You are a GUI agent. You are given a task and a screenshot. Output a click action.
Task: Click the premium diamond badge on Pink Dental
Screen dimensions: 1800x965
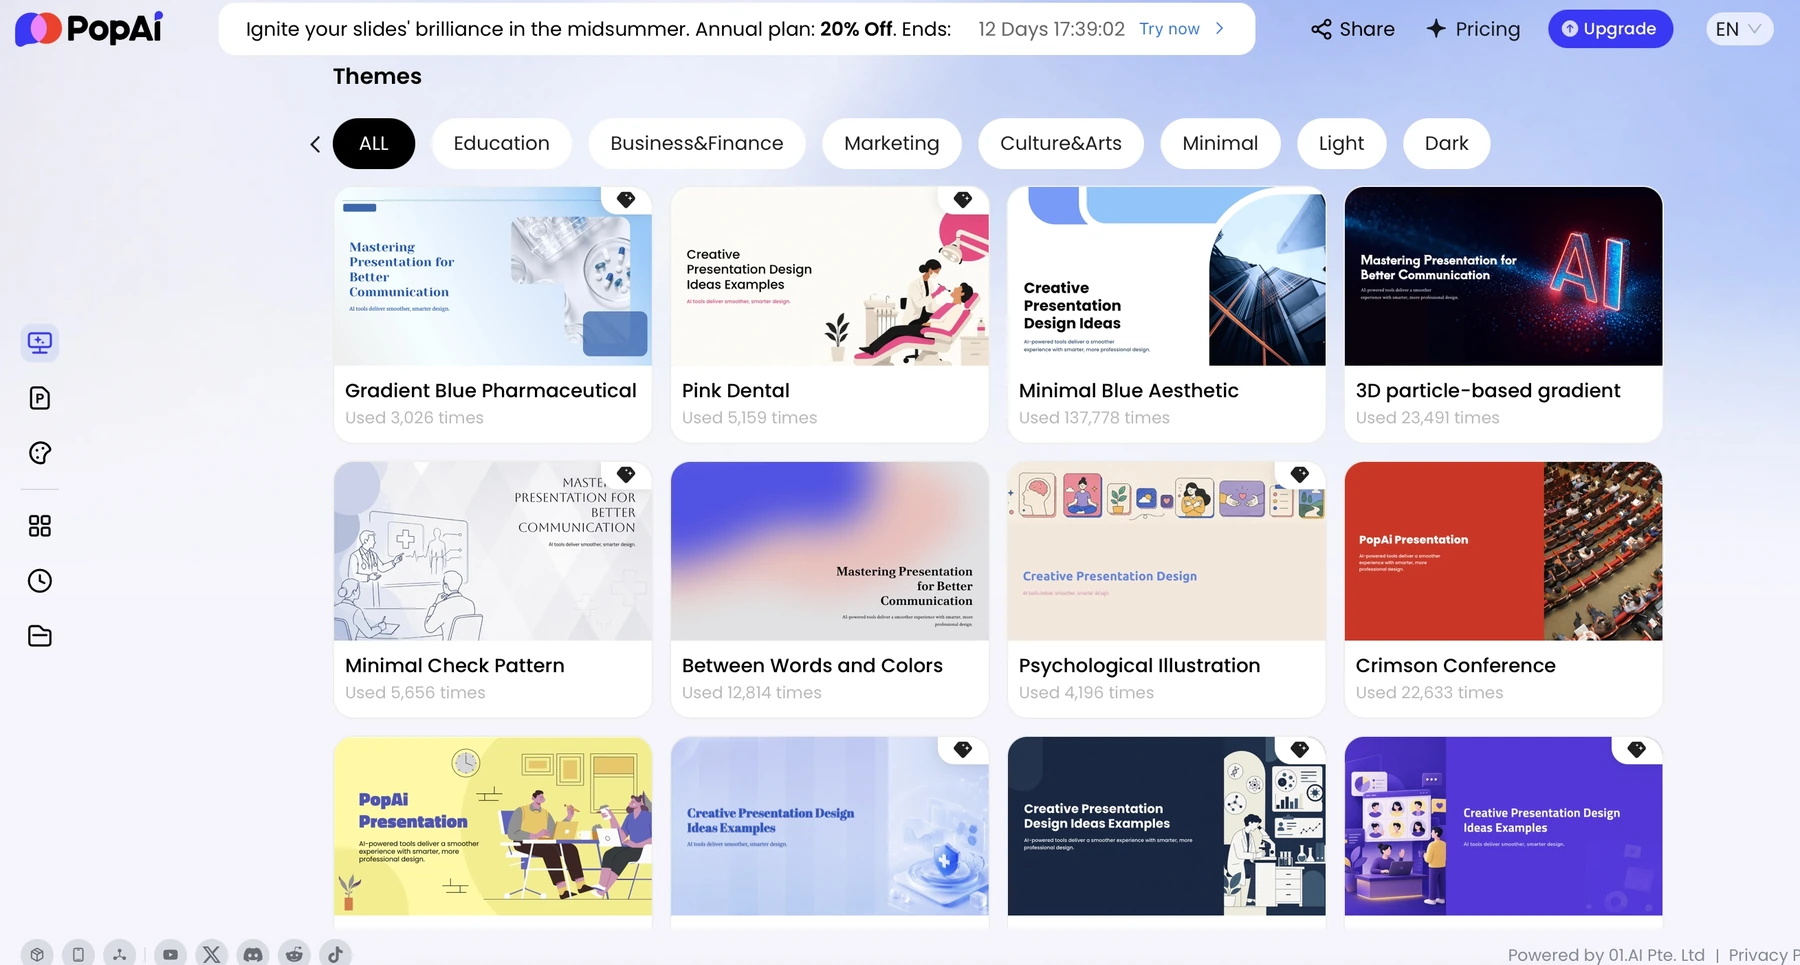click(x=963, y=199)
